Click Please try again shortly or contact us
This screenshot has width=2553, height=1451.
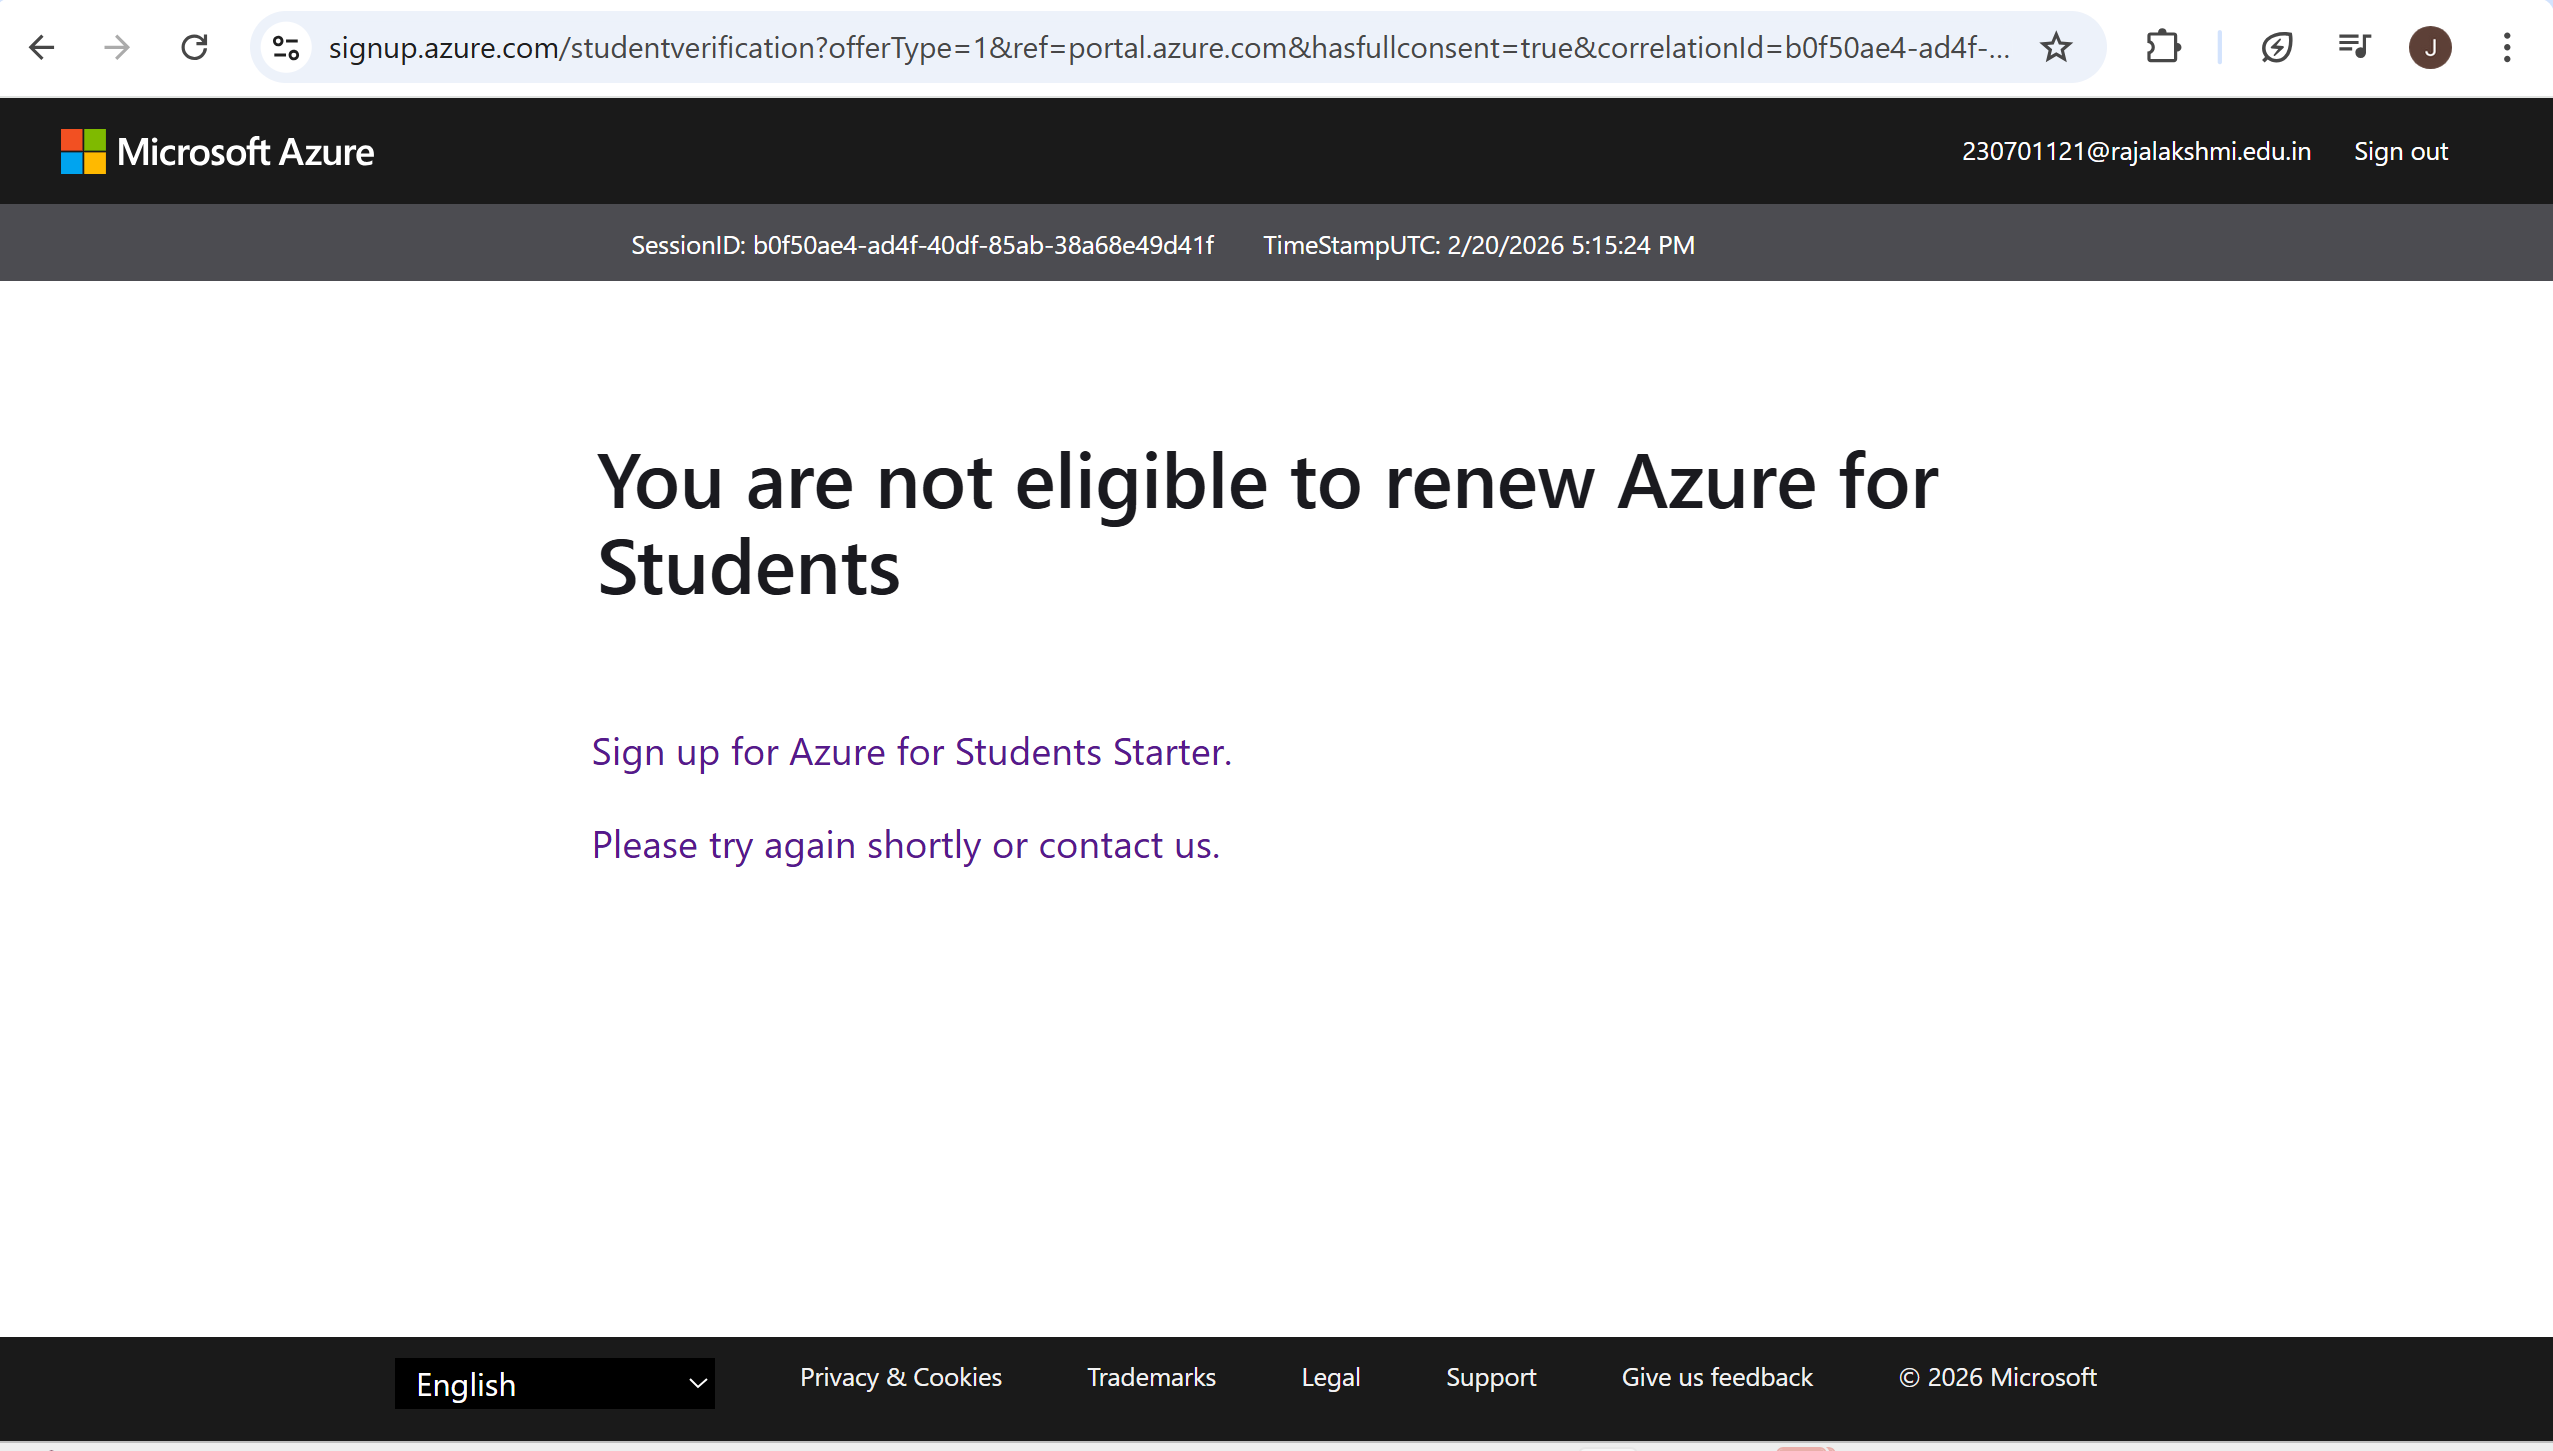click(906, 845)
